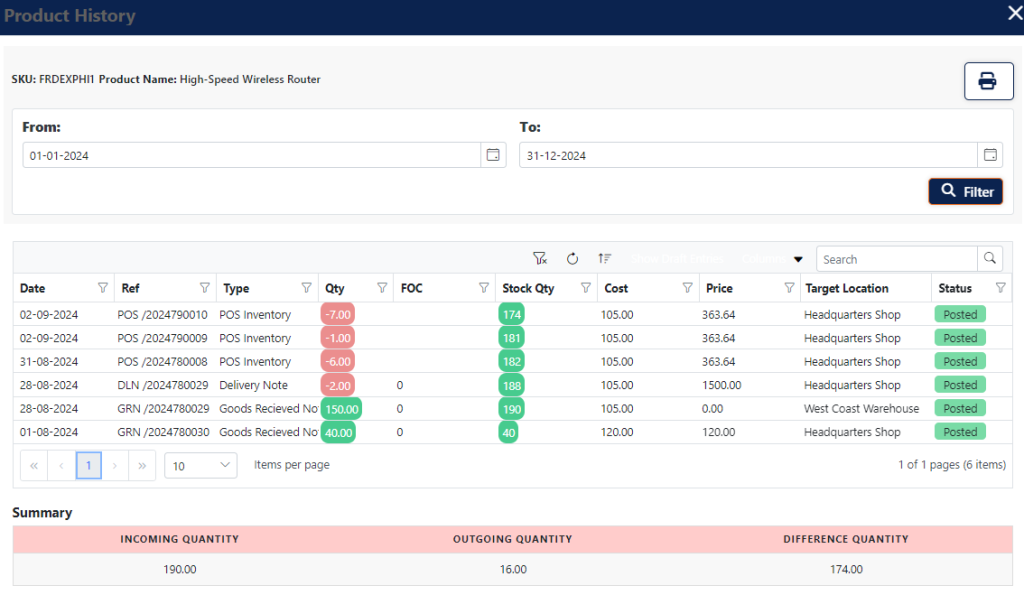Sort by the Target Location column header
Image resolution: width=1024 pixels, height=595 pixels.
click(x=846, y=288)
